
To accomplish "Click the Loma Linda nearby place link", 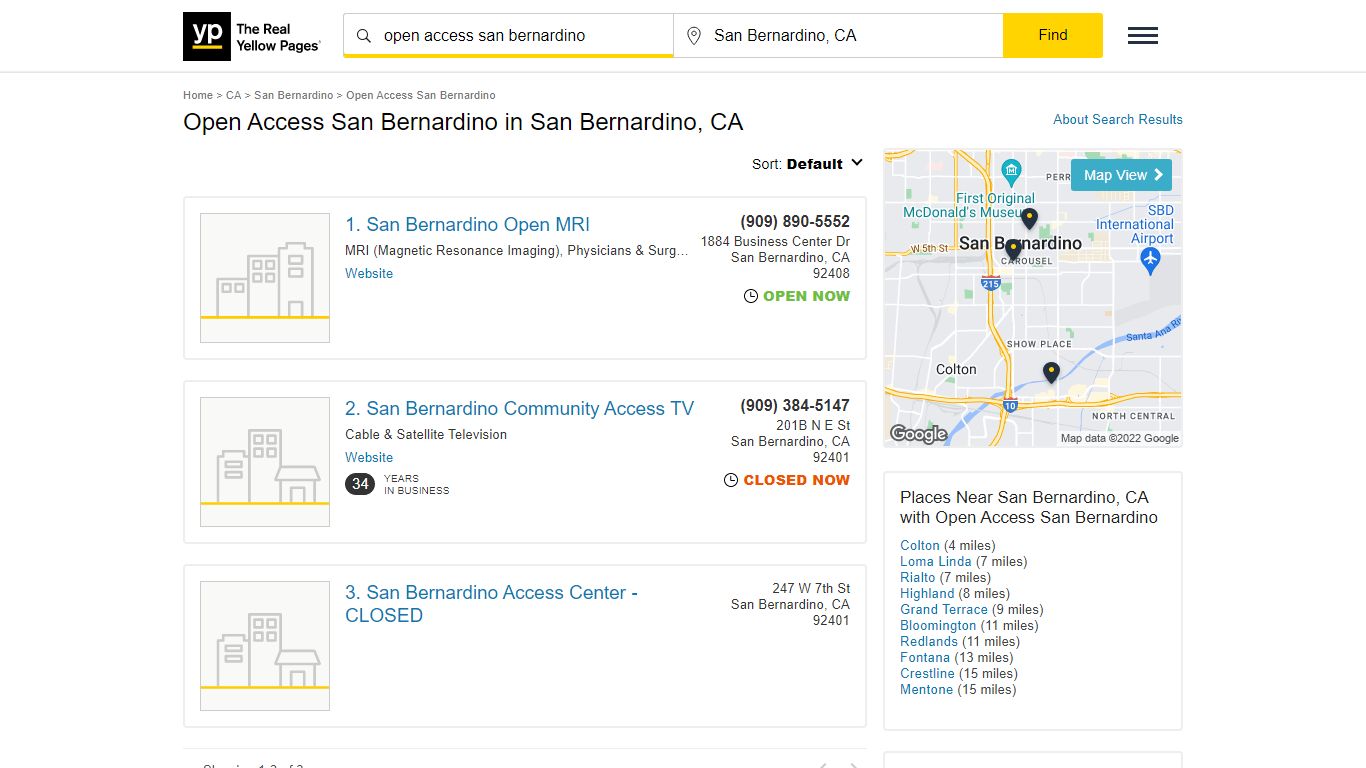I will click(x=936, y=561).
